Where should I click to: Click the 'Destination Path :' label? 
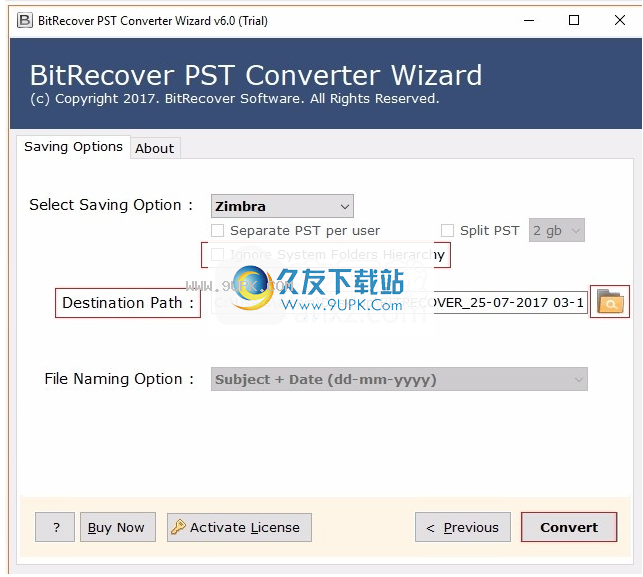128,303
